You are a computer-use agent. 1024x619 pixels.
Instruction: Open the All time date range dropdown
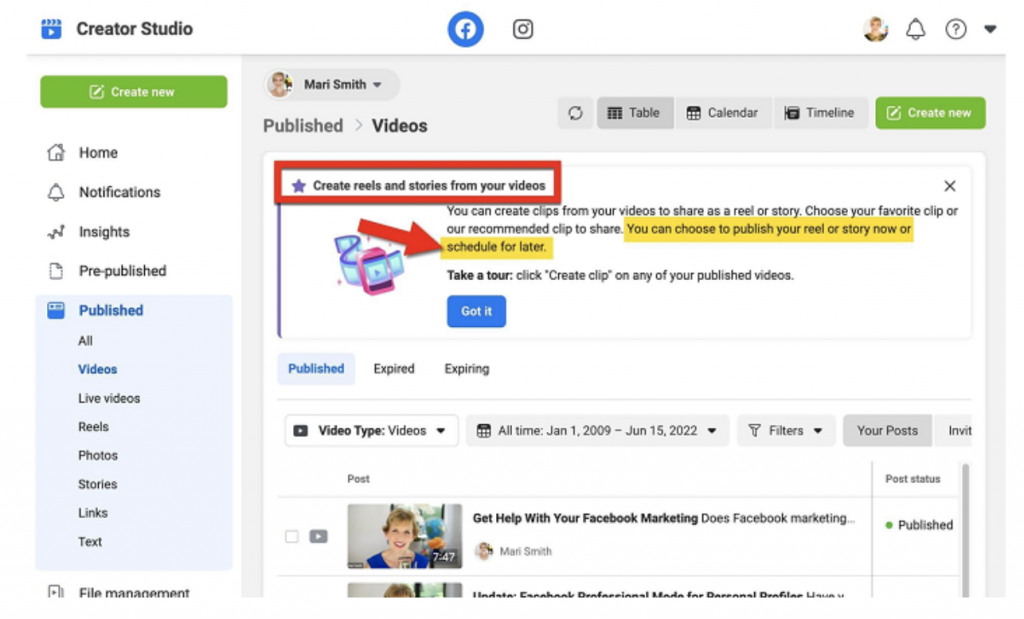[x=597, y=431]
